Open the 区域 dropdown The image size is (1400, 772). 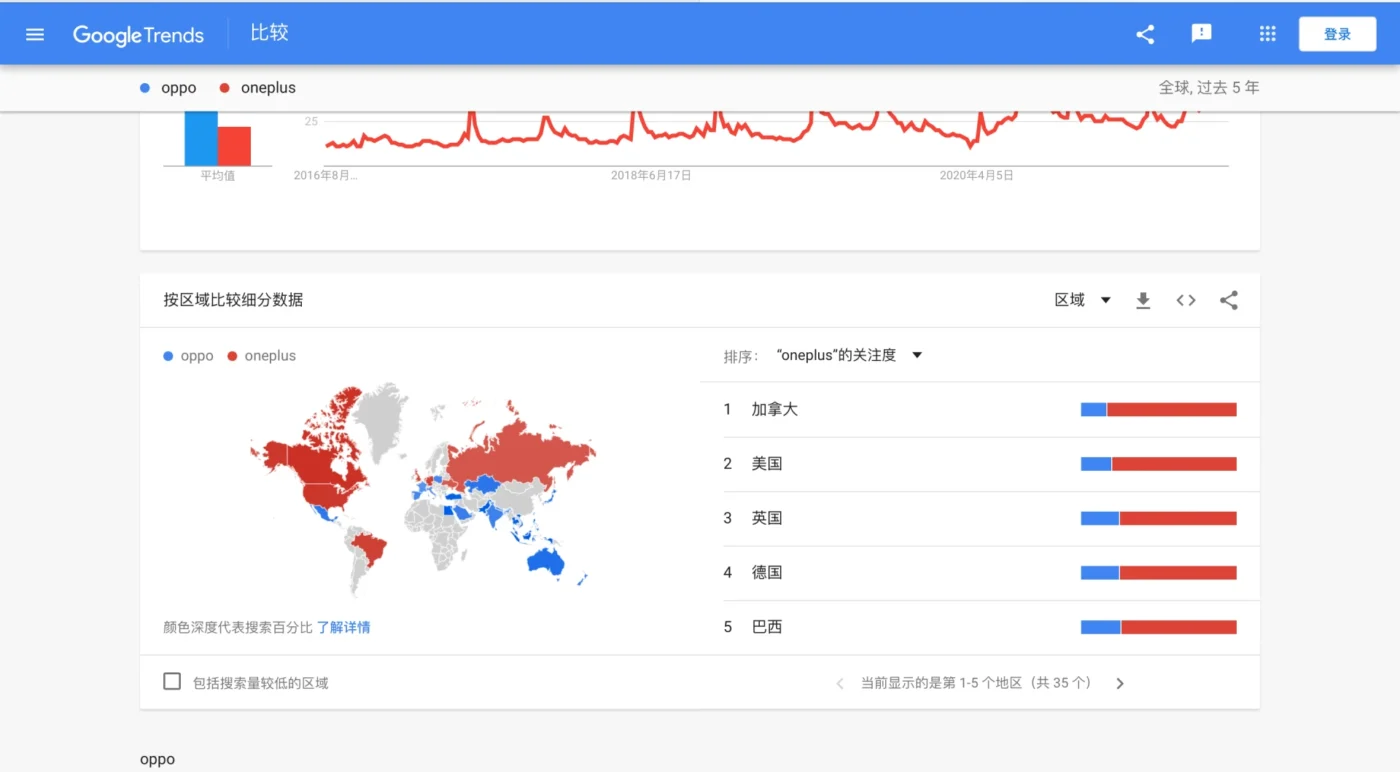coord(1083,300)
